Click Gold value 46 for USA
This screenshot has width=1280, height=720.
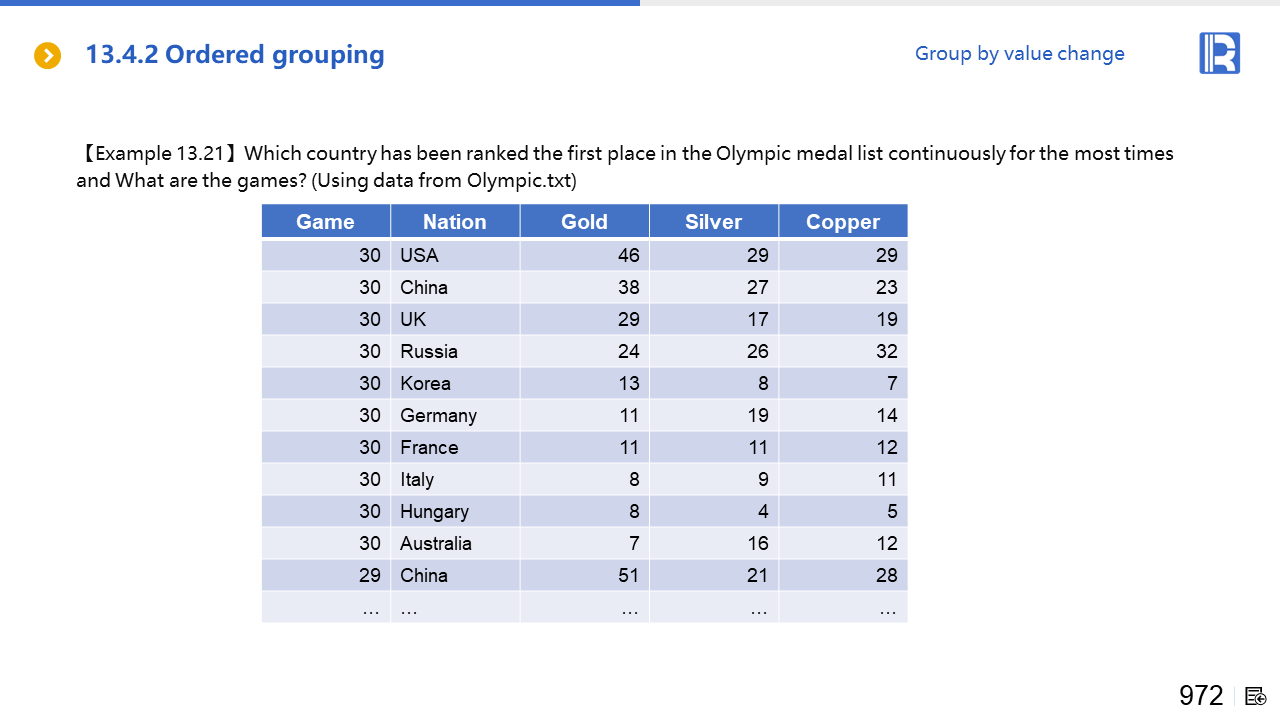tap(628, 256)
